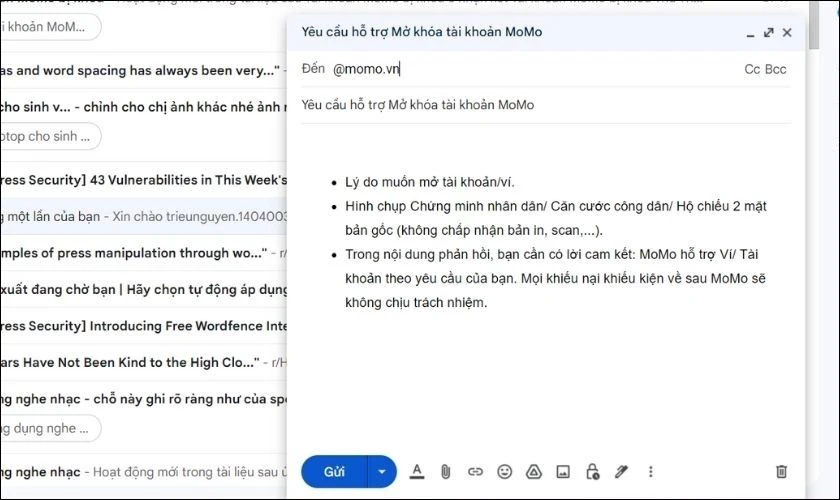Open the emoji picker icon
The image size is (840, 500).
click(505, 472)
